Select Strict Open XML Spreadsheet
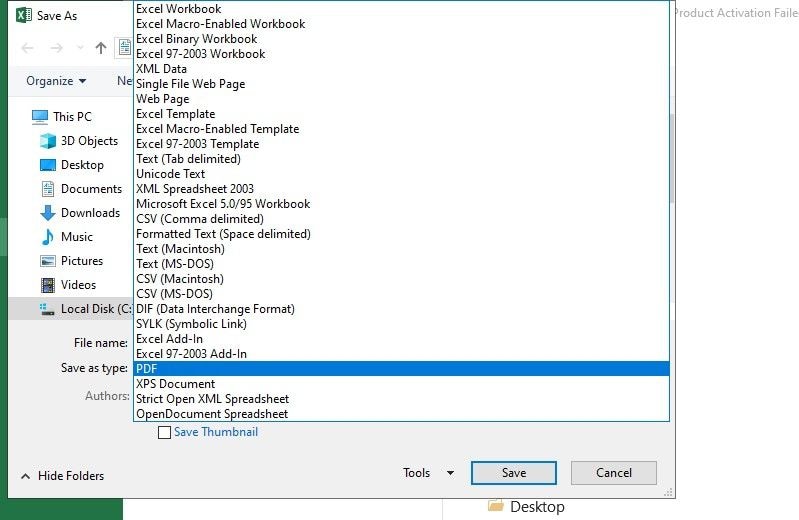The image size is (799, 520). 401,399
